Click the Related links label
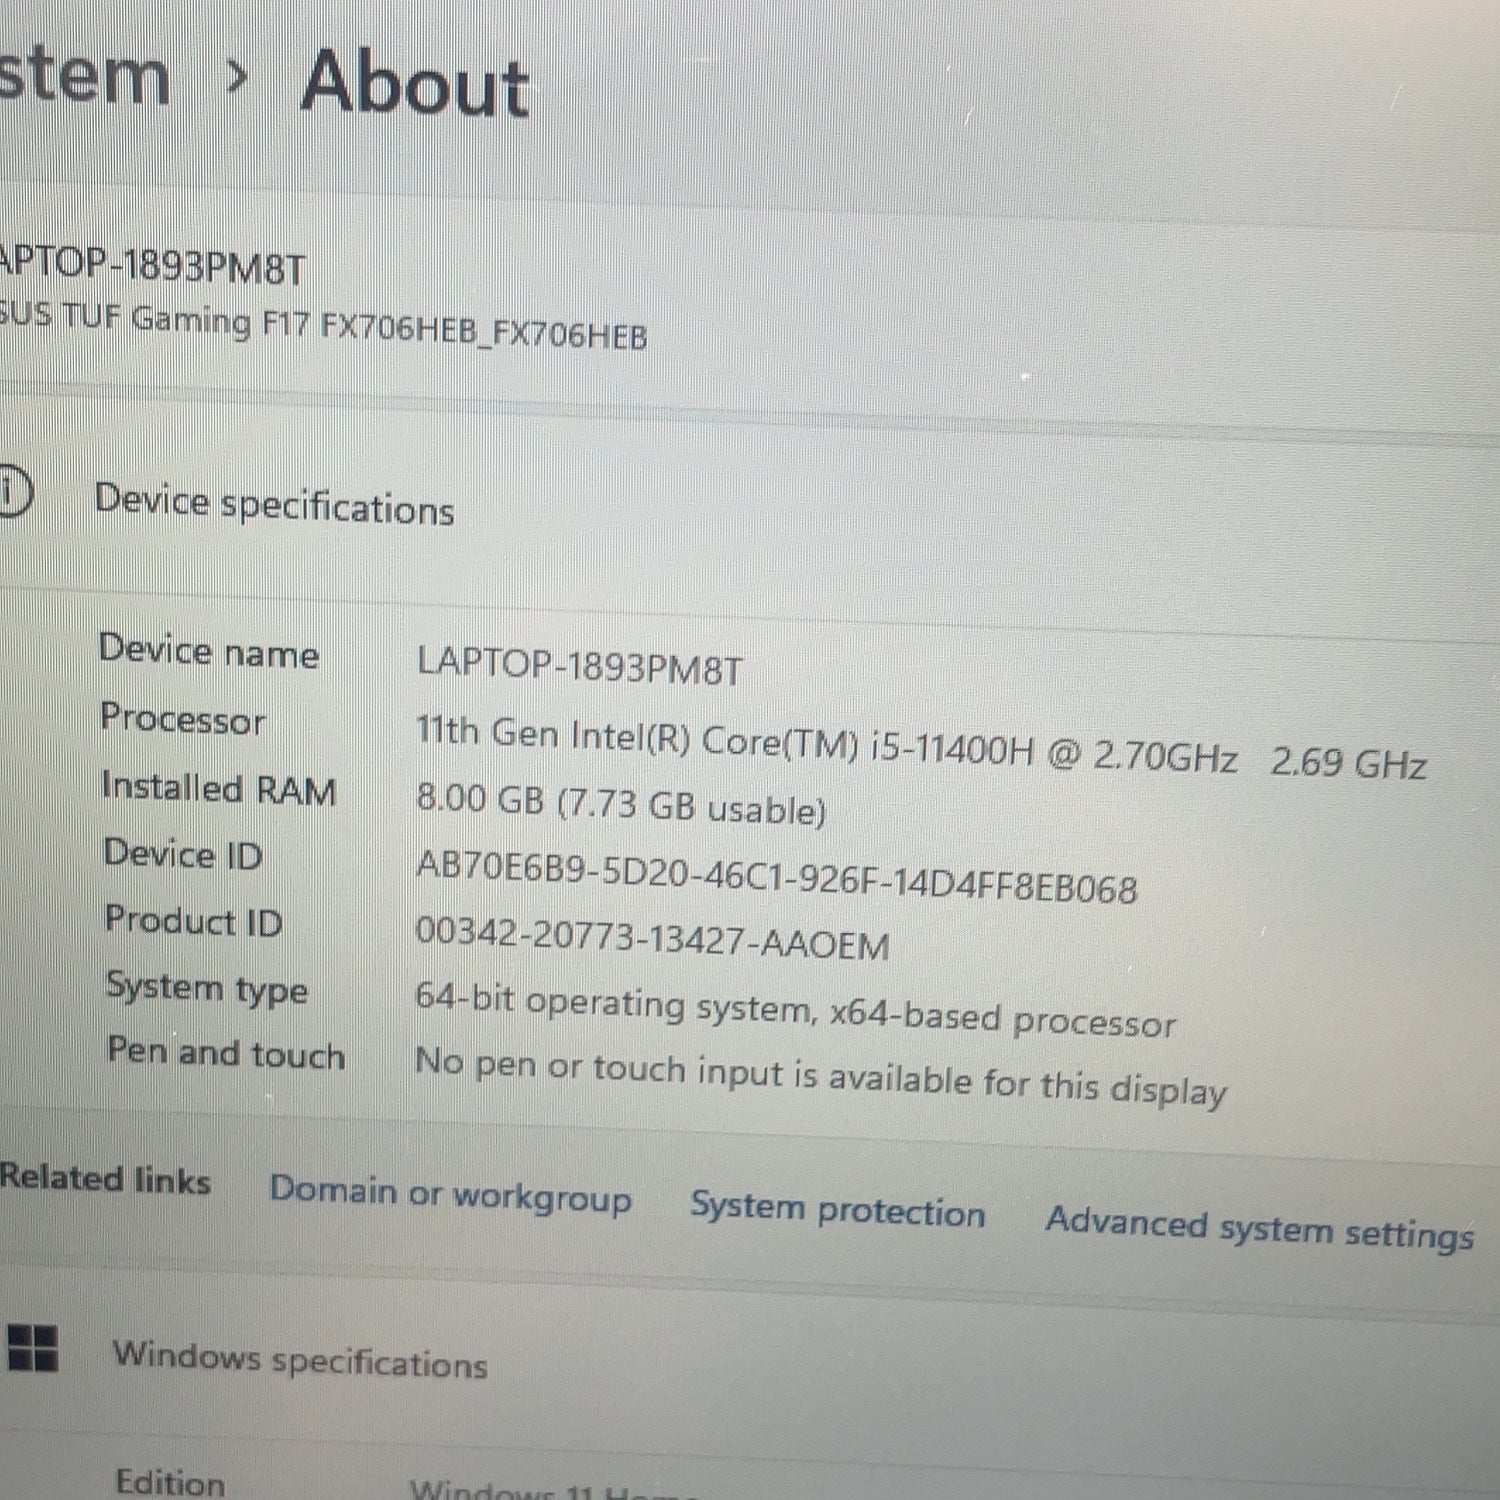Viewport: 1500px width, 1500px height. pyautogui.click(x=105, y=1178)
